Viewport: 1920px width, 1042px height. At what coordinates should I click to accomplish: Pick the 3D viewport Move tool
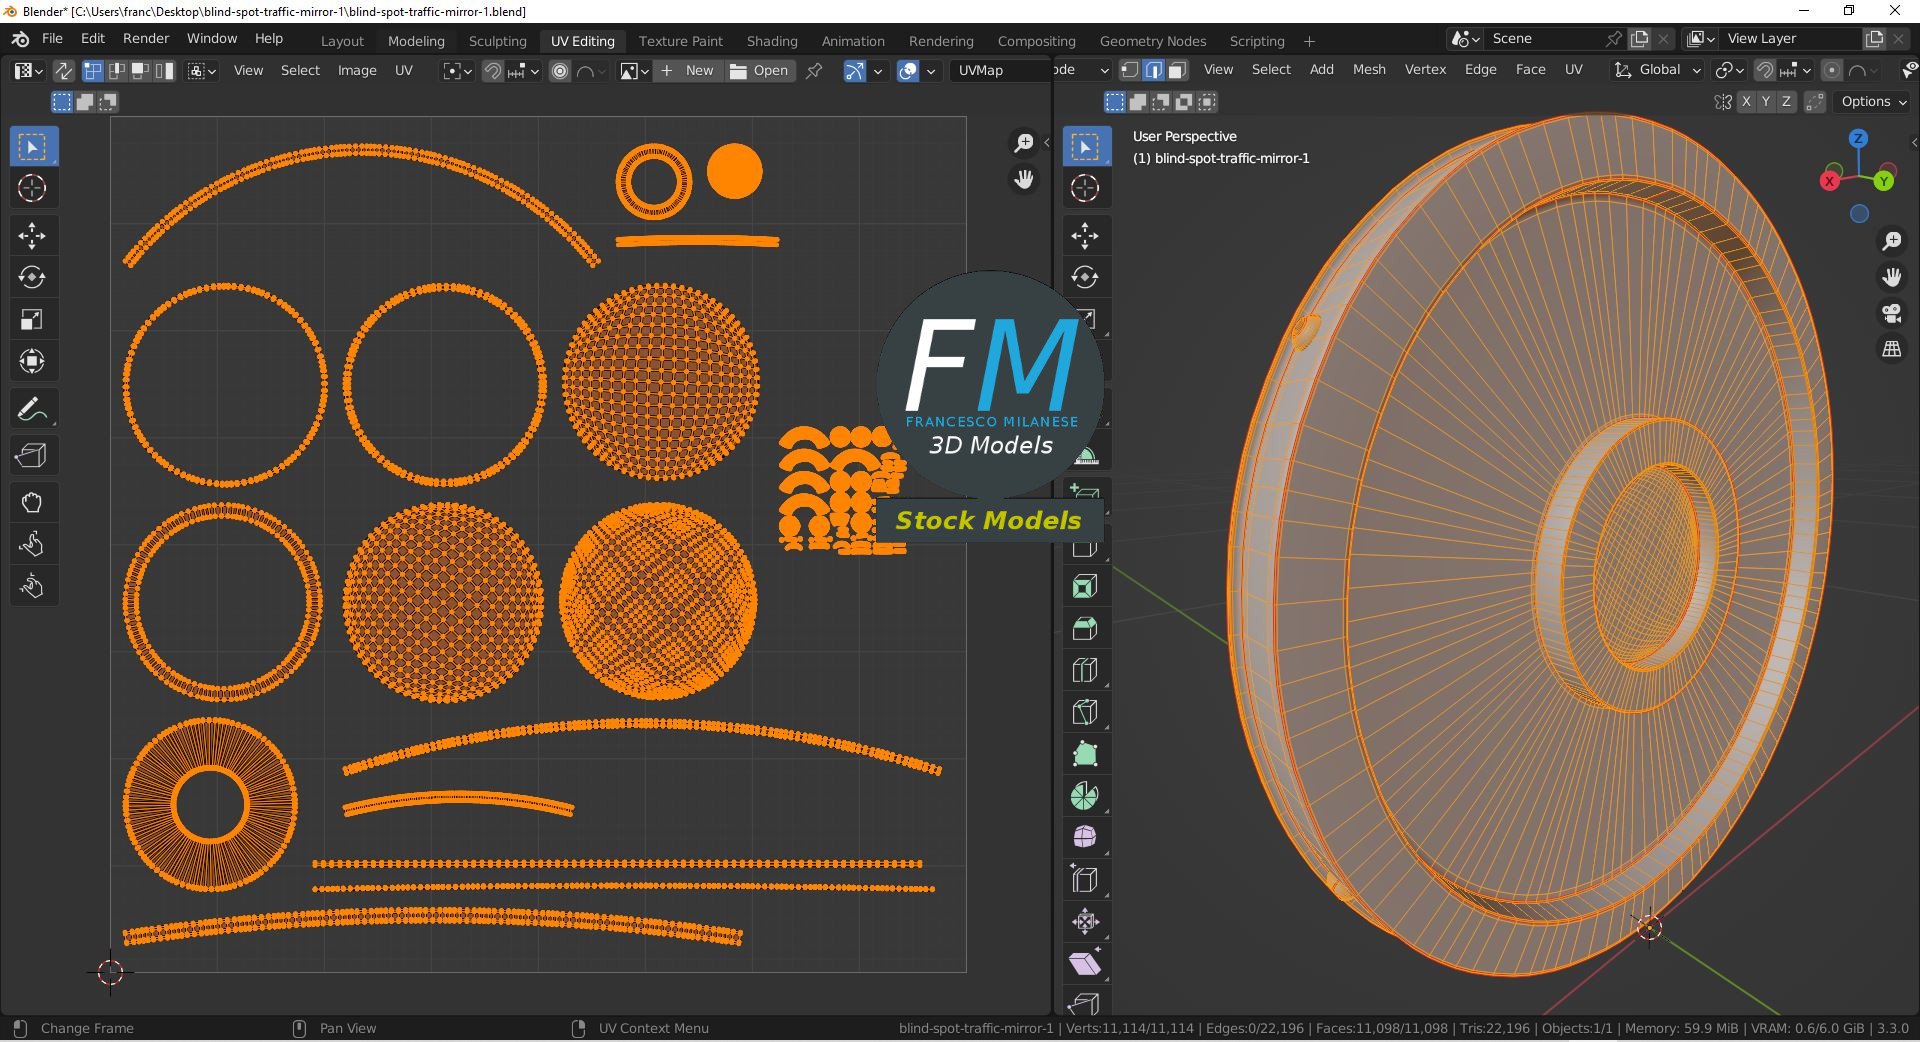point(1085,236)
